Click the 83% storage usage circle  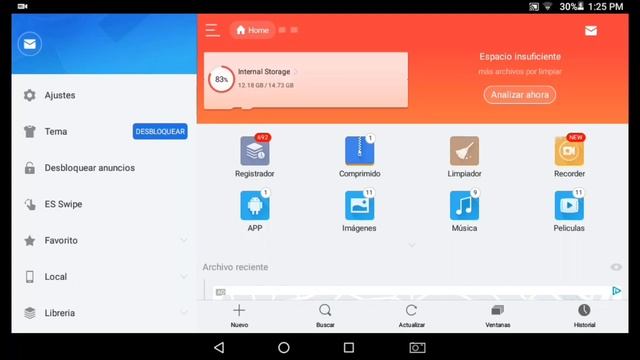click(x=221, y=79)
